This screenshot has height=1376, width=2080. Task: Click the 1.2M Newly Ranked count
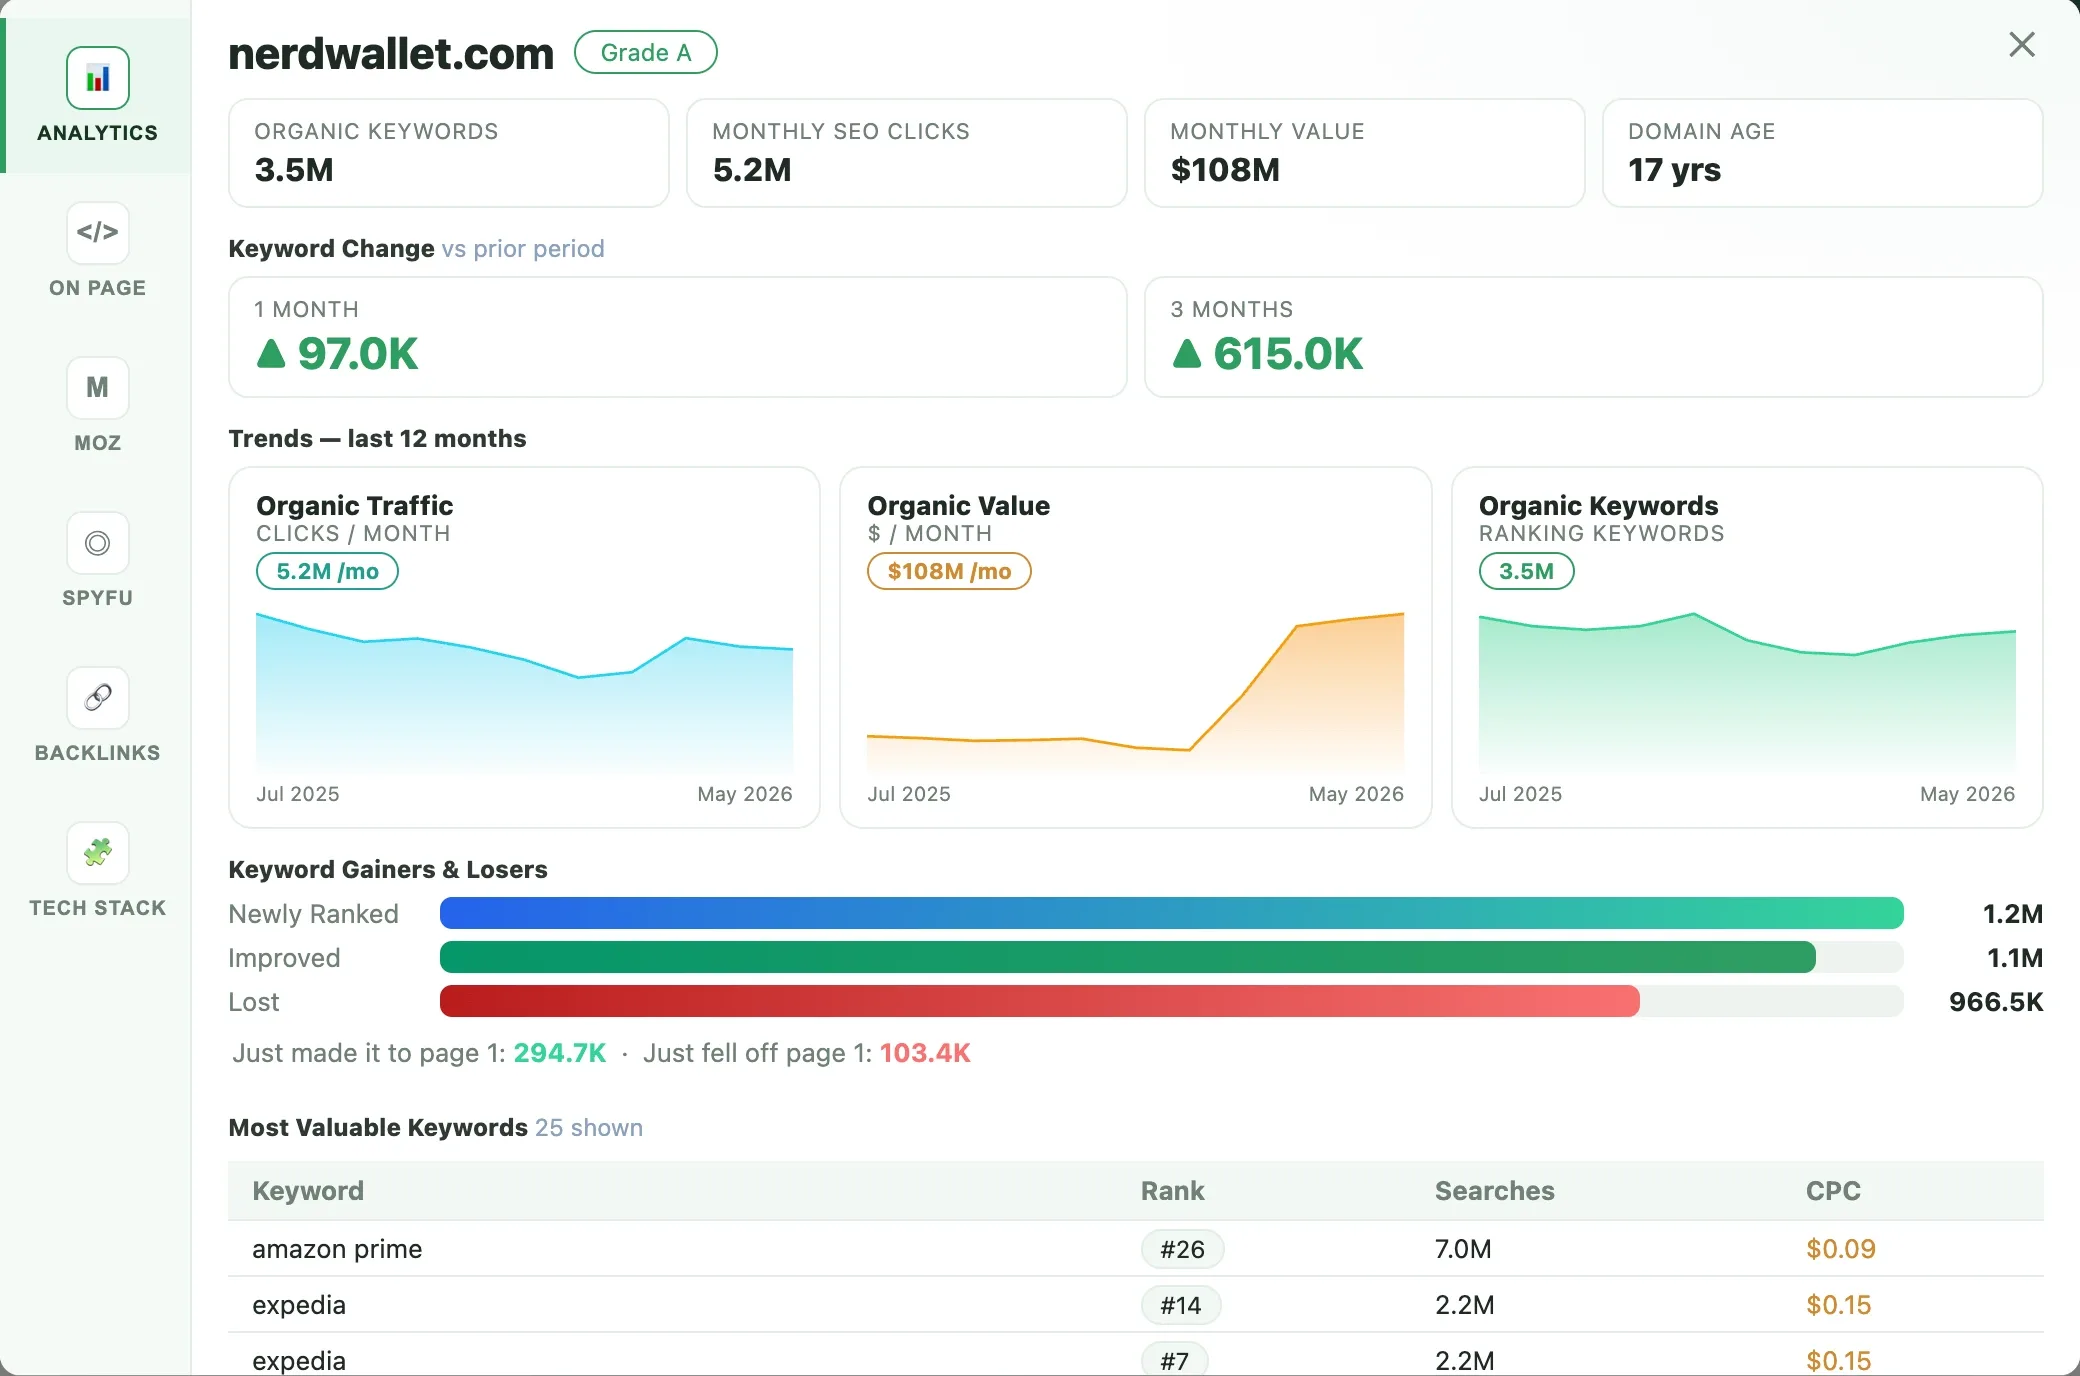(2013, 913)
